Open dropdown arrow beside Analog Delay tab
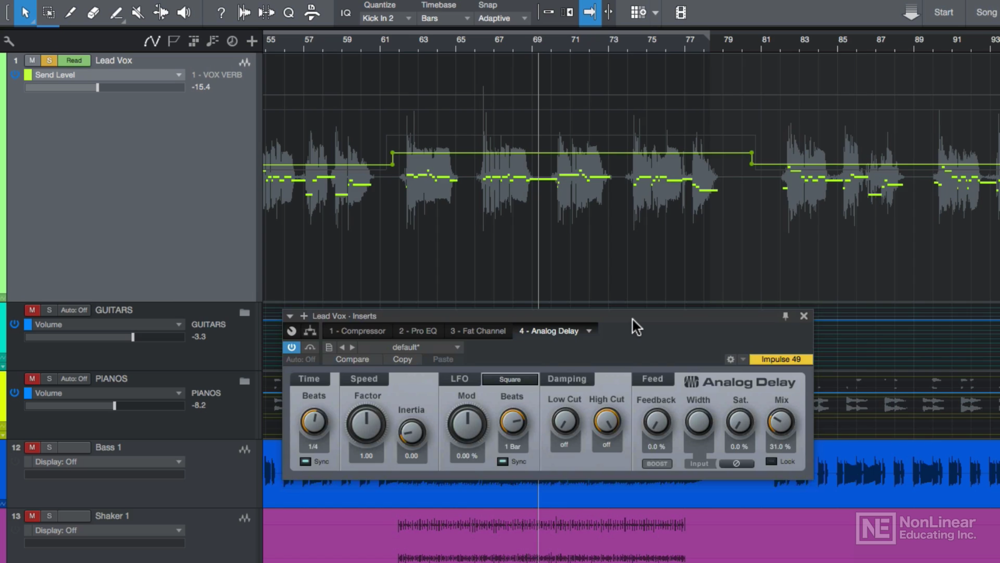This screenshot has width=1000, height=563. point(589,331)
